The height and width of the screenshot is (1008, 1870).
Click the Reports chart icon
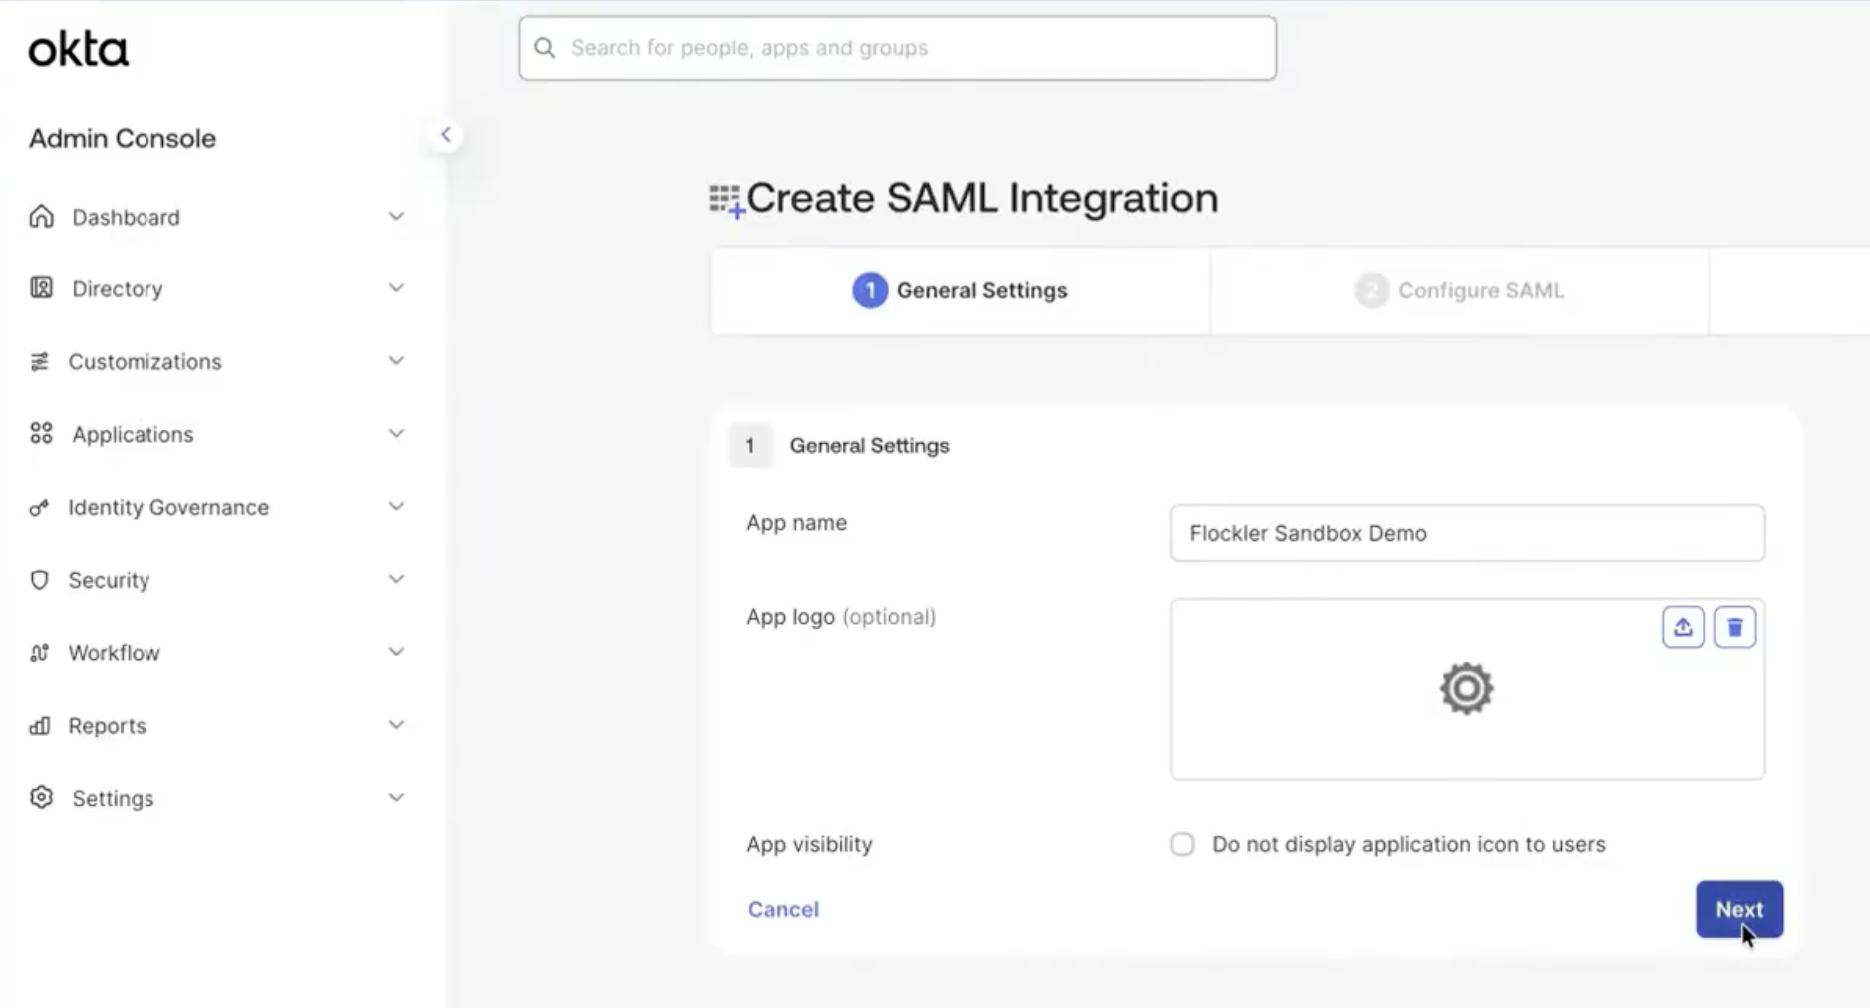tap(39, 726)
